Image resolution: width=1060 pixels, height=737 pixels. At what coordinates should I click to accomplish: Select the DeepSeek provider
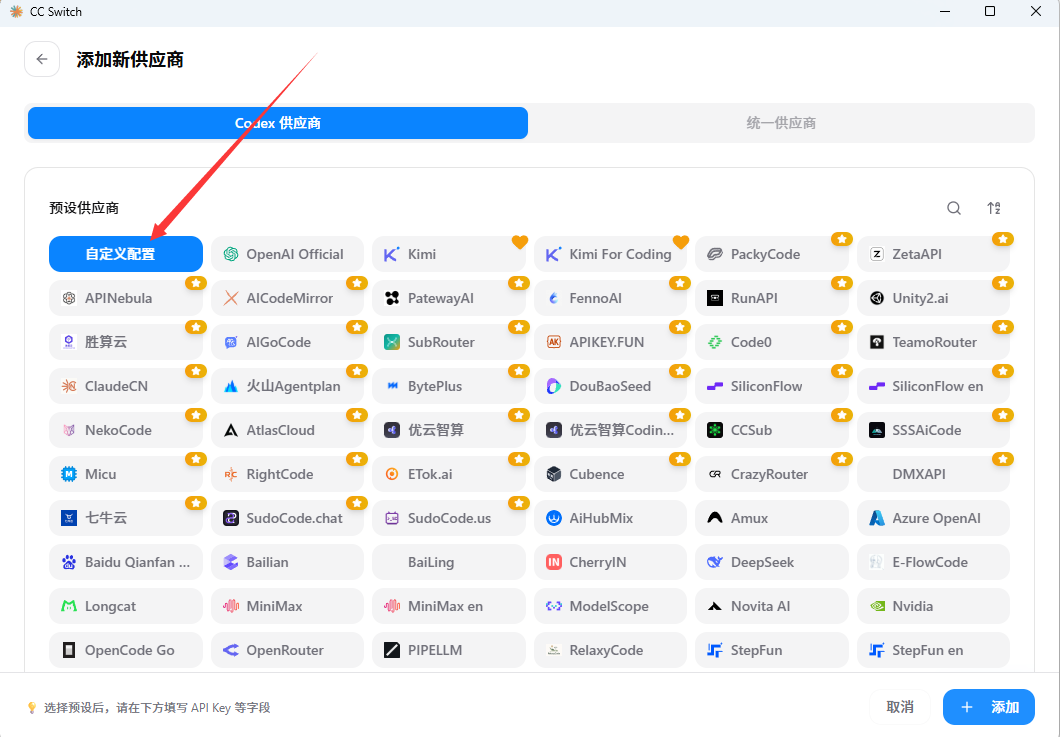(772, 562)
